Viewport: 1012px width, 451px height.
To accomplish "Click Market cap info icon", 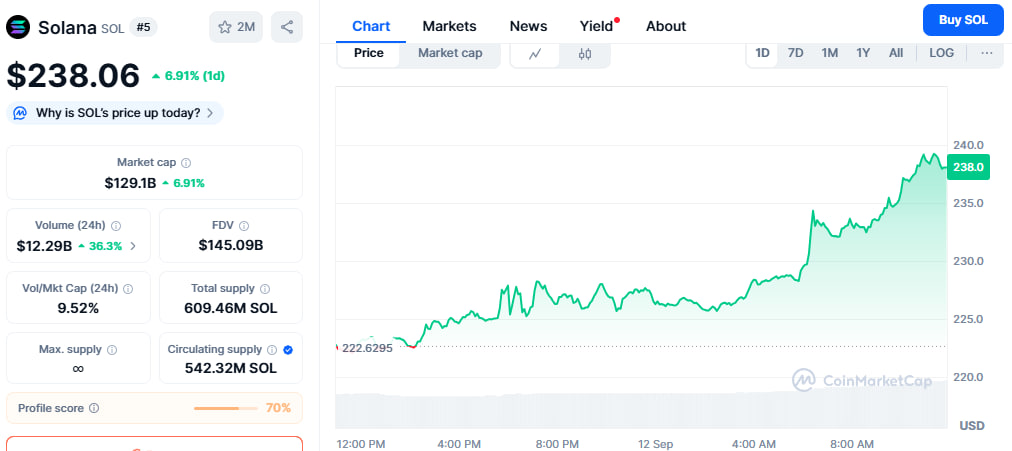I will tap(186, 162).
